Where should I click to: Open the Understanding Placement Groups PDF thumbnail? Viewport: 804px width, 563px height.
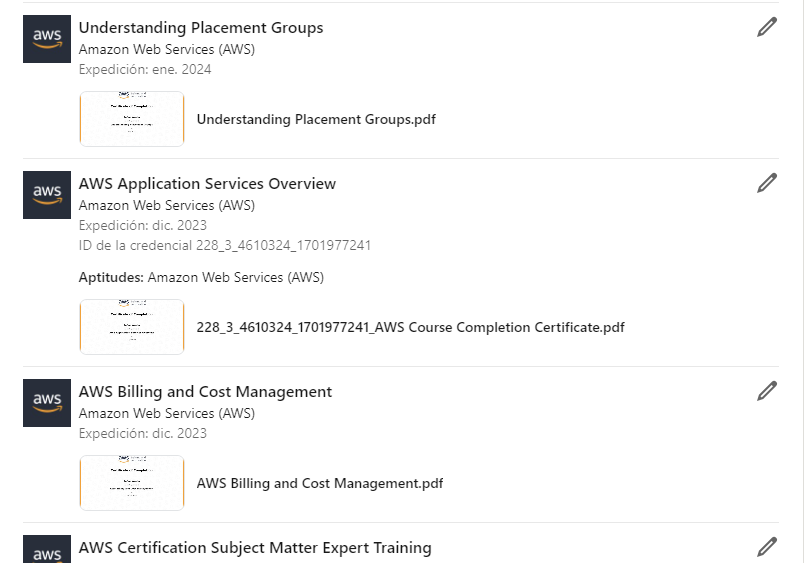tap(132, 119)
